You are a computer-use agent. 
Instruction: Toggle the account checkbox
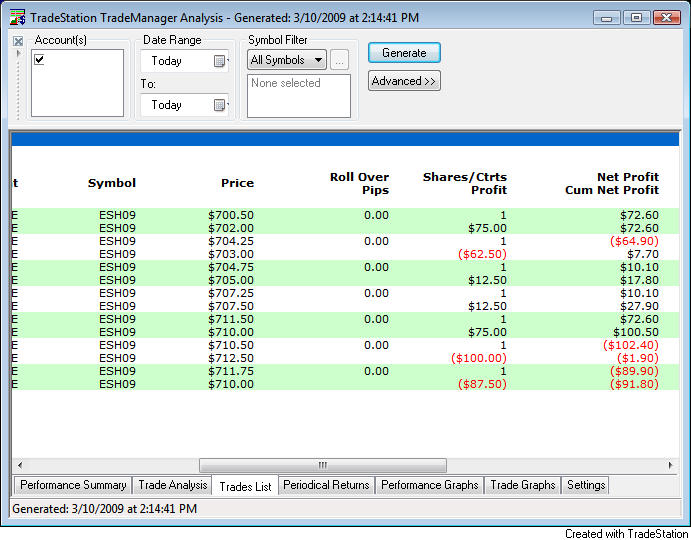(x=39, y=59)
